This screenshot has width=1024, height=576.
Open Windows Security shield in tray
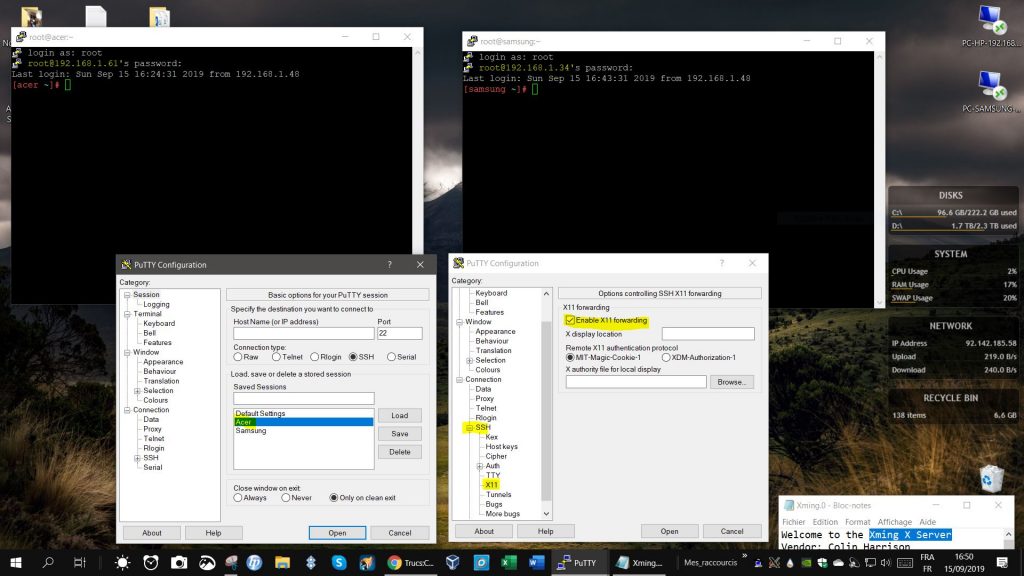click(x=822, y=562)
